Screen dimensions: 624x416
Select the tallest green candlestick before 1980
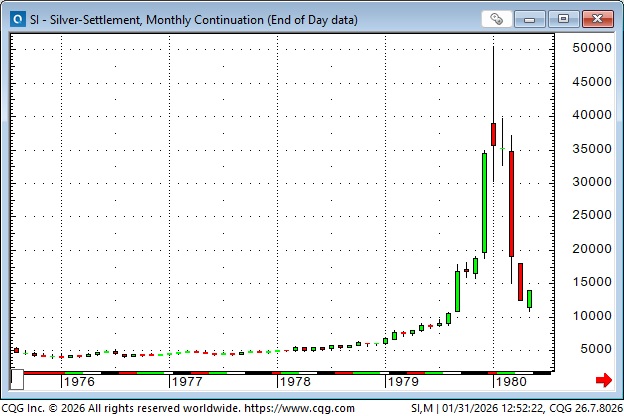coord(484,203)
